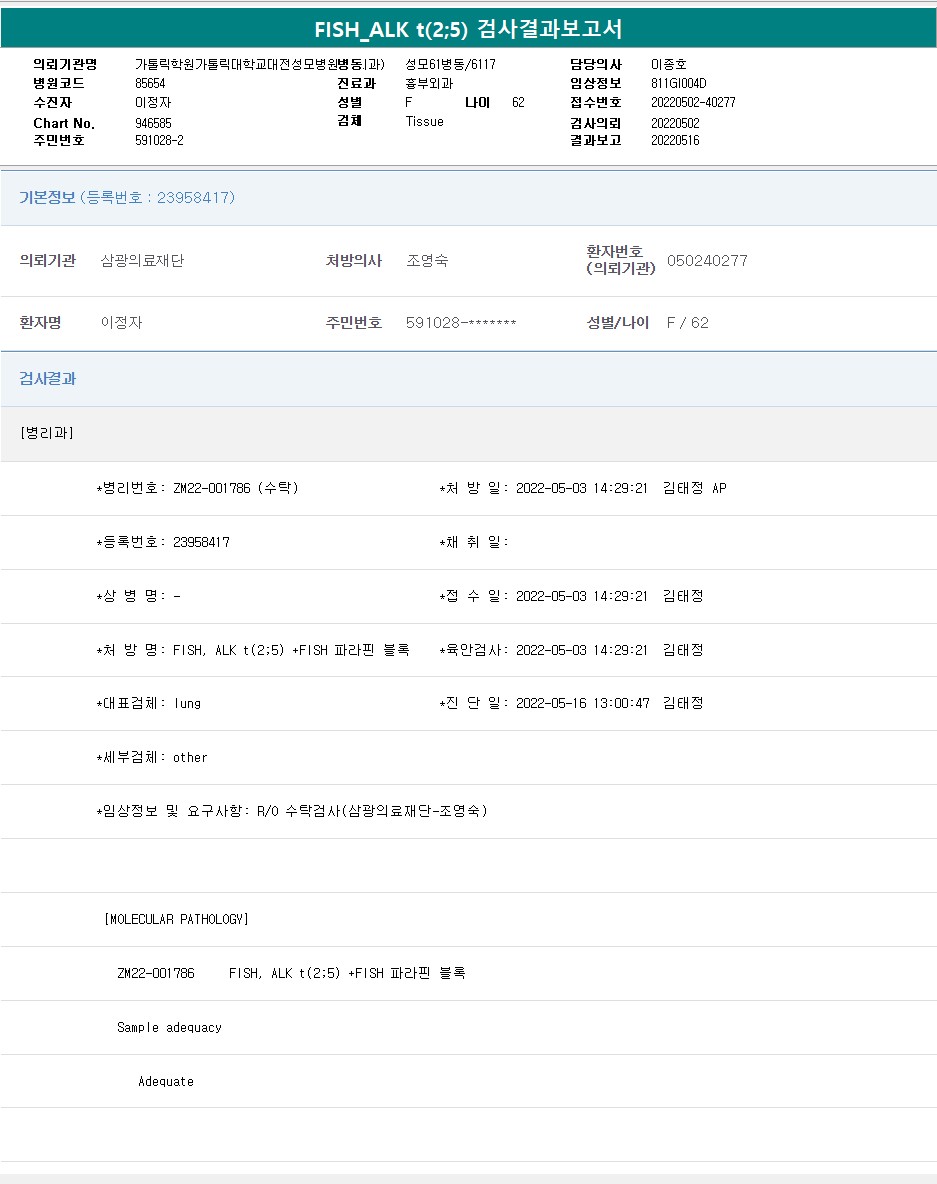
Task: Click the [MOLECULAR PATHOLOGY] heading
Action: (176, 919)
